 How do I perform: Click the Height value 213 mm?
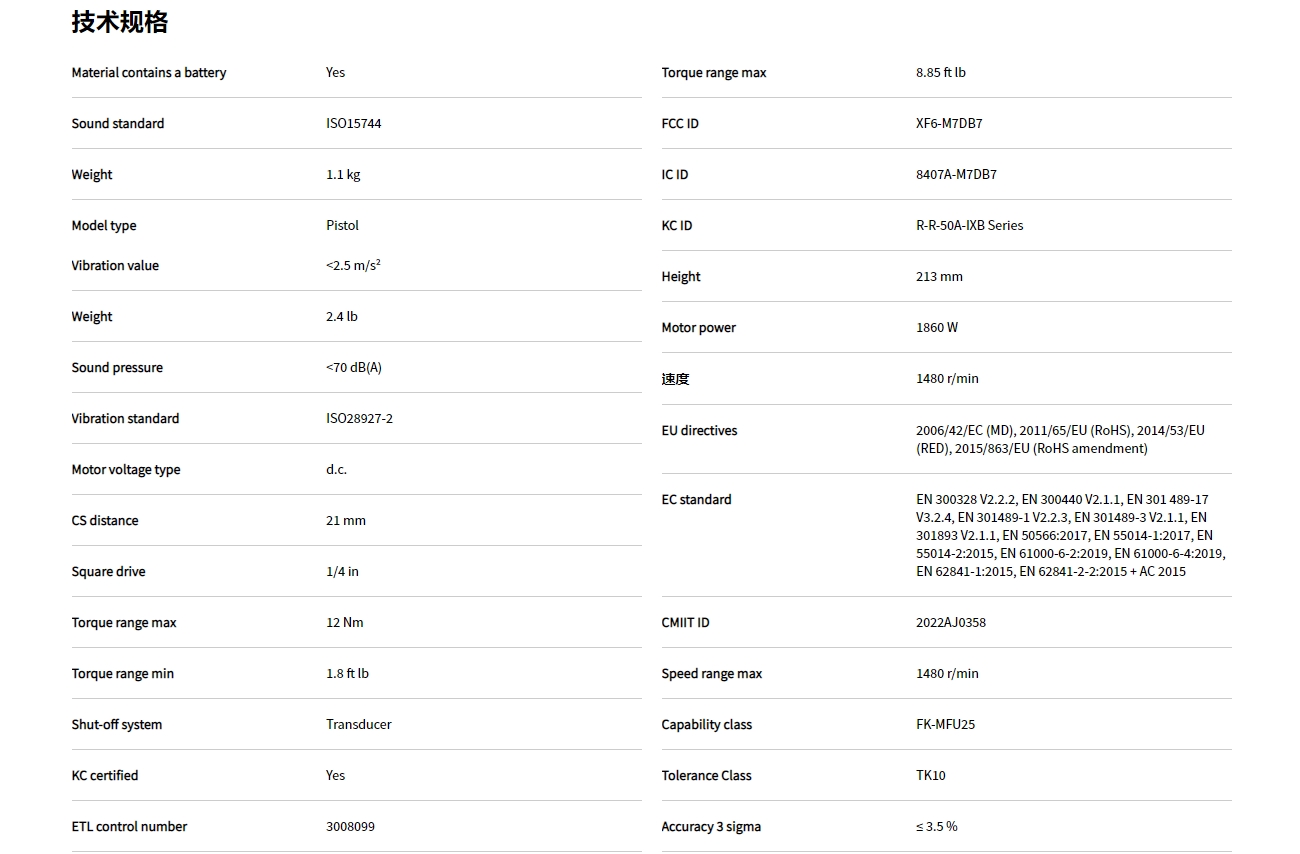click(x=939, y=277)
